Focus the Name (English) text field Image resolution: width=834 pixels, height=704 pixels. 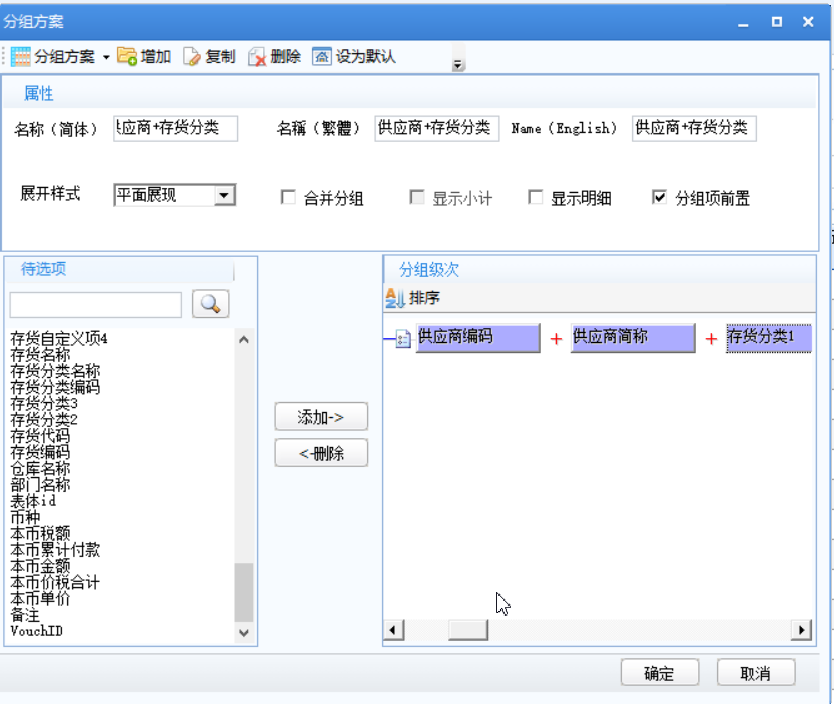point(694,128)
